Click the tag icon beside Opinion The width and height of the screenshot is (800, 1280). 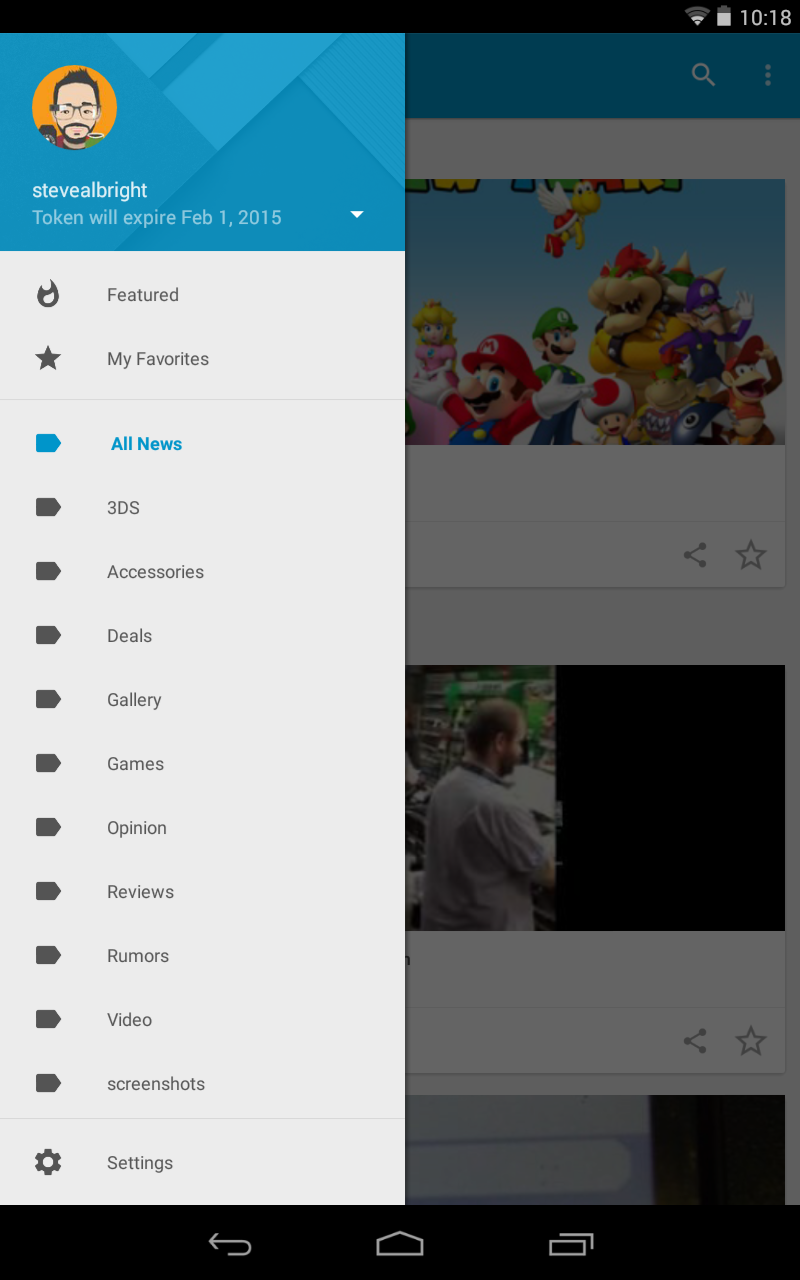(x=48, y=827)
